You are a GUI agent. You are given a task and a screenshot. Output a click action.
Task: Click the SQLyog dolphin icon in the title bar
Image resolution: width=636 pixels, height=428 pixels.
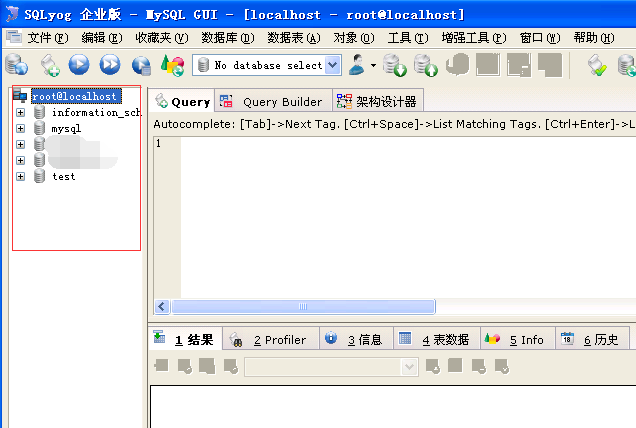(x=12, y=14)
